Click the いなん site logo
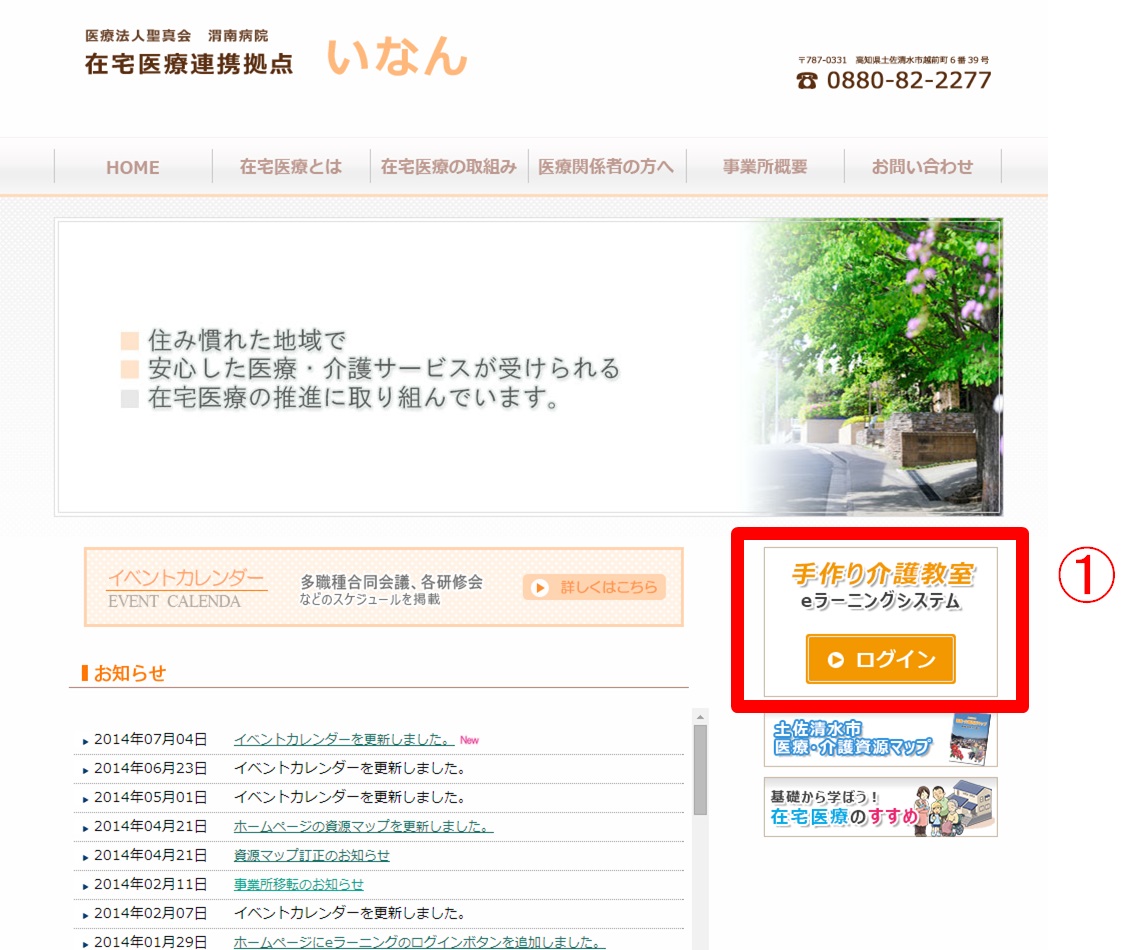 point(396,55)
